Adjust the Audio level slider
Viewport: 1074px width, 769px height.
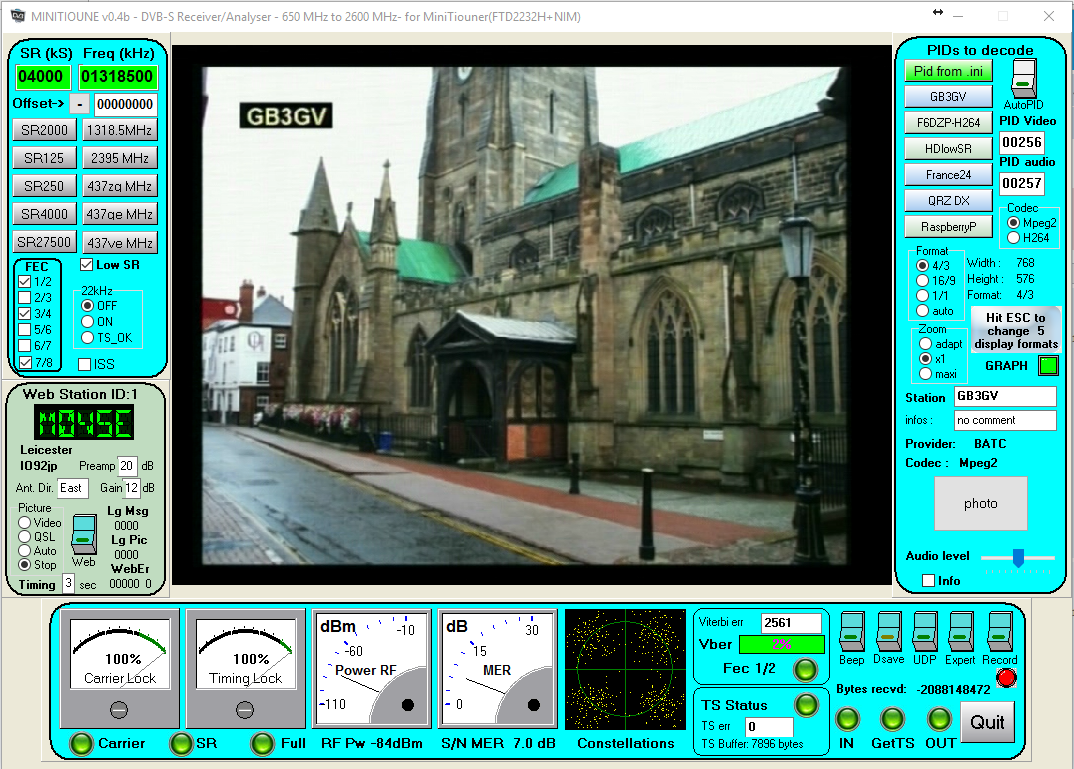pyautogui.click(x=1018, y=558)
